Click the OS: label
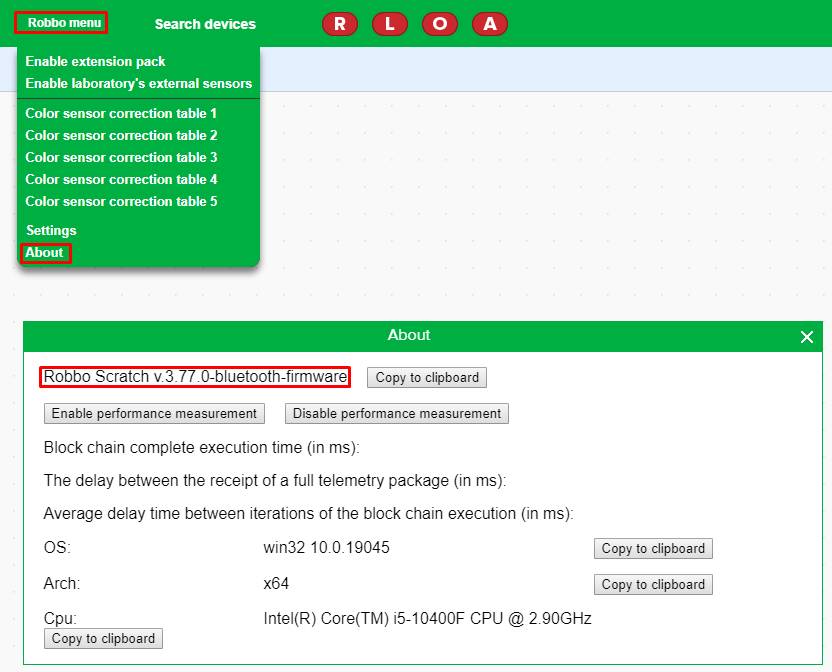The image size is (832, 672). [x=57, y=547]
